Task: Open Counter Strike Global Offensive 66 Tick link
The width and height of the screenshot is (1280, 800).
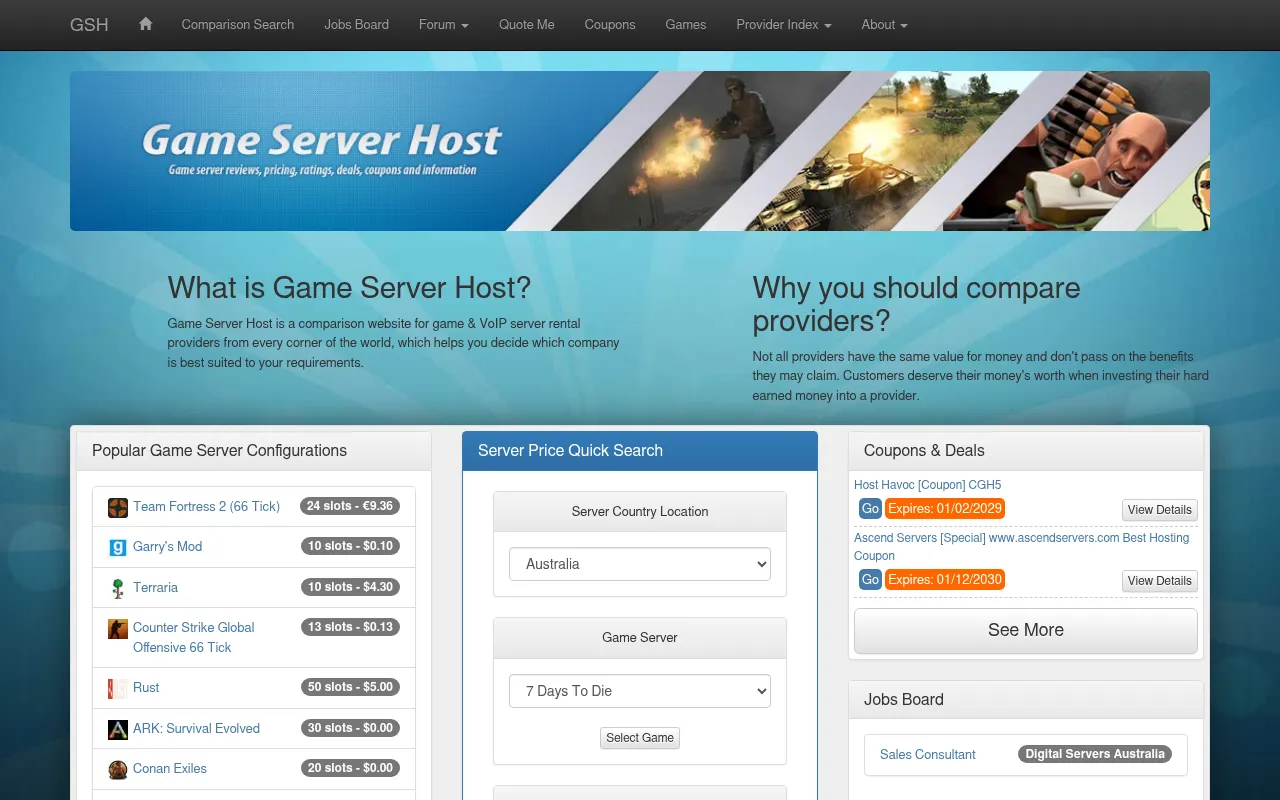Action: [194, 637]
